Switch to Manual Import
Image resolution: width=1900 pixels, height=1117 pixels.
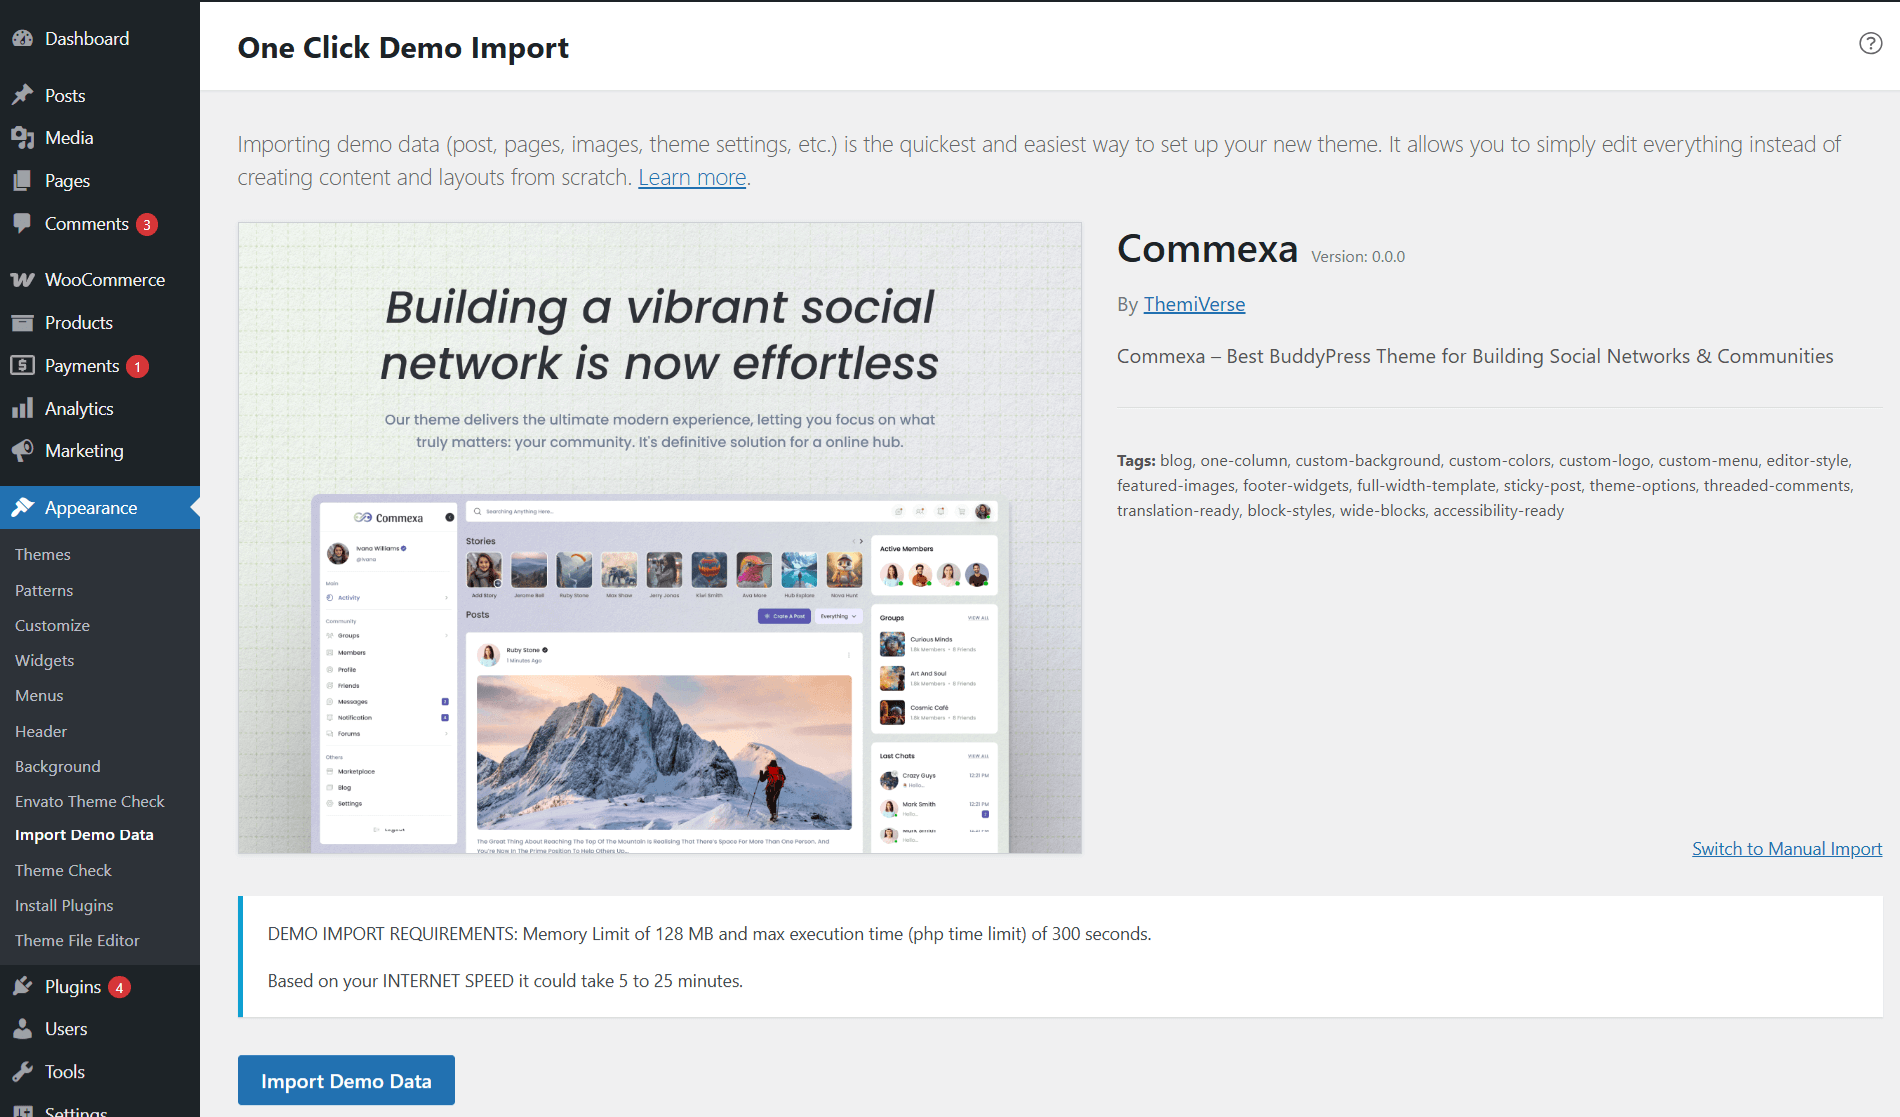coord(1786,848)
